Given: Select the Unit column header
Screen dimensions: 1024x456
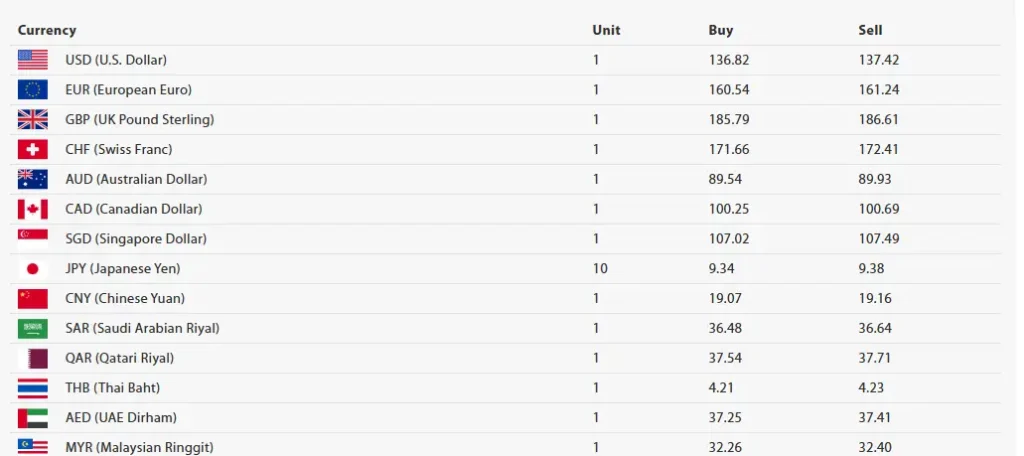Looking at the screenshot, I should pyautogui.click(x=606, y=30).
